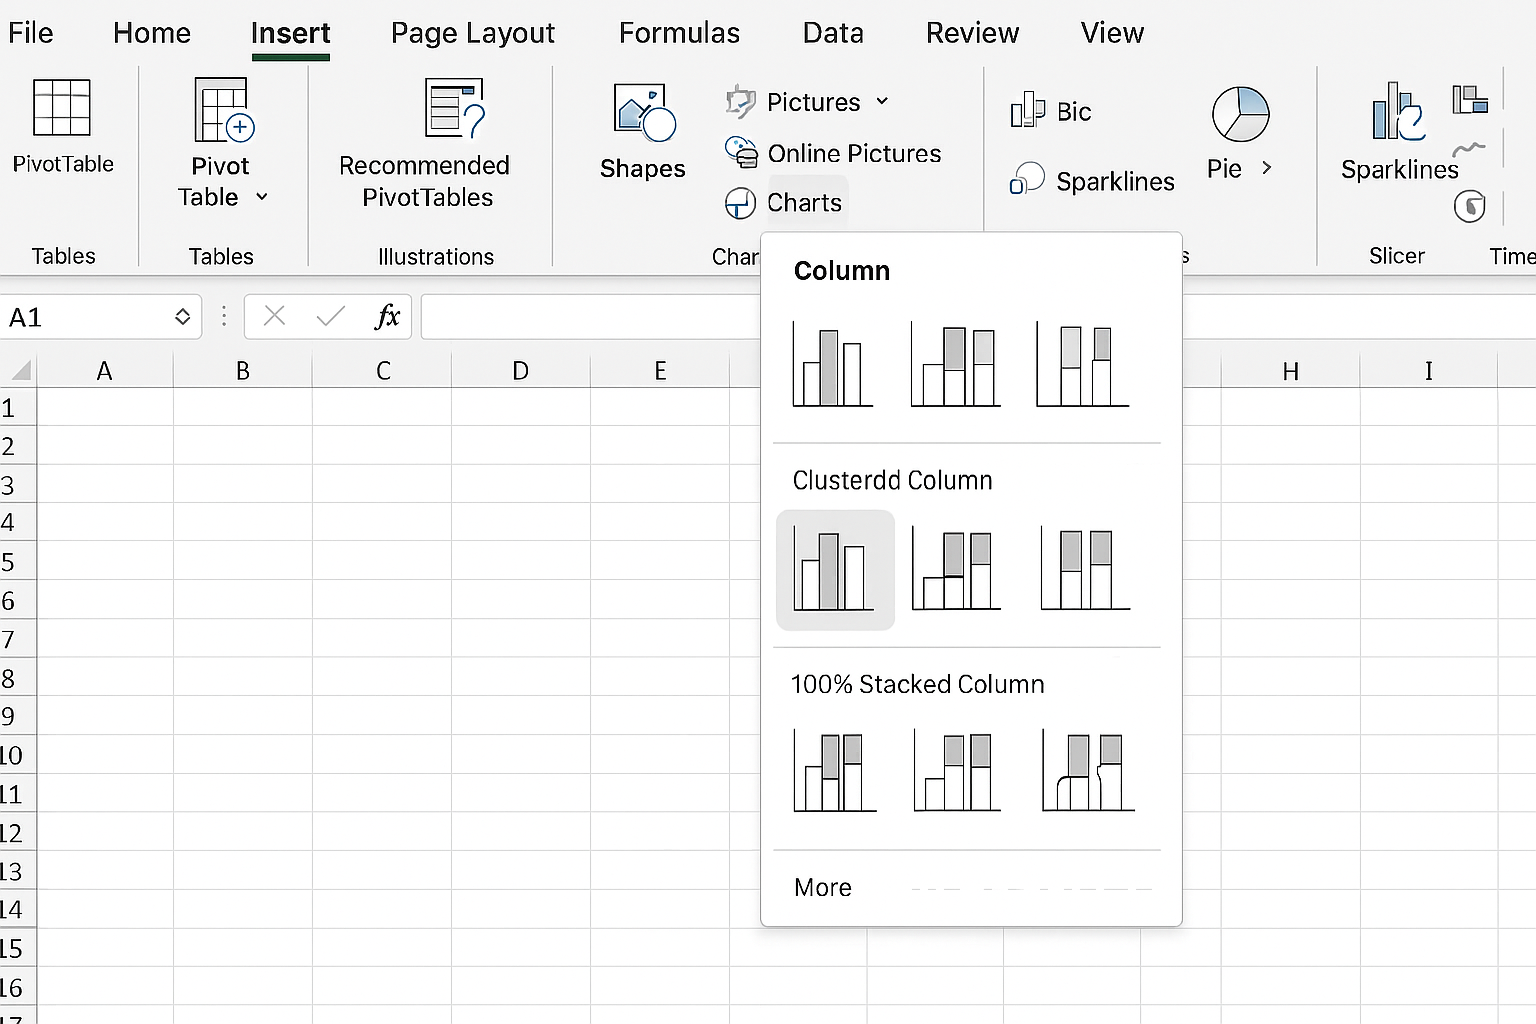Select third chart under Clusterdd Column

coord(1085,570)
